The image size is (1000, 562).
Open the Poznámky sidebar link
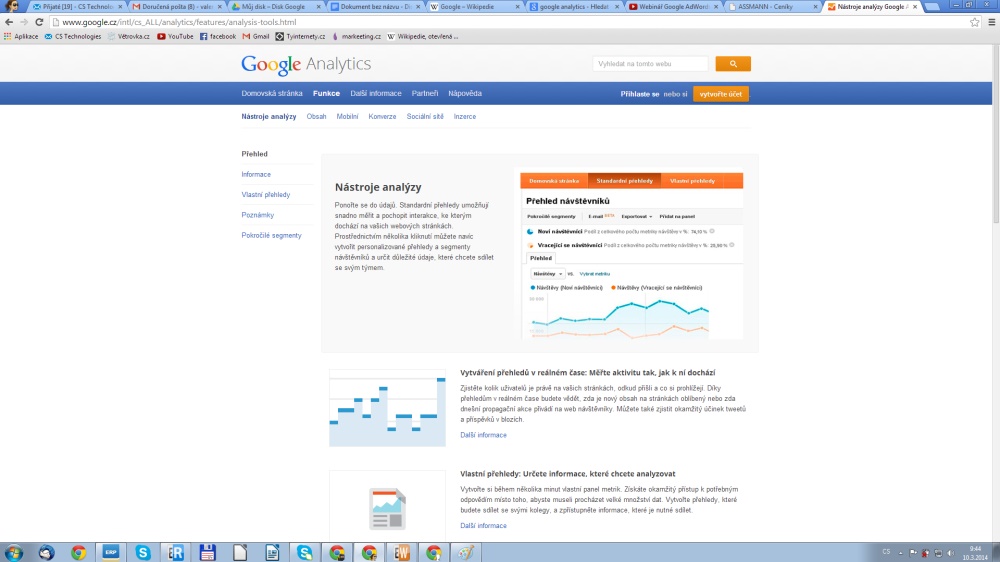point(258,215)
